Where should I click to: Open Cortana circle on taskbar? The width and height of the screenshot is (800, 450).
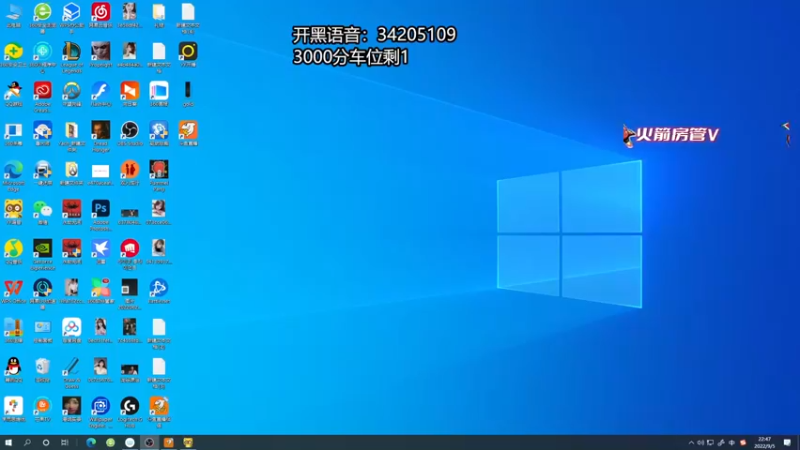coord(46,442)
